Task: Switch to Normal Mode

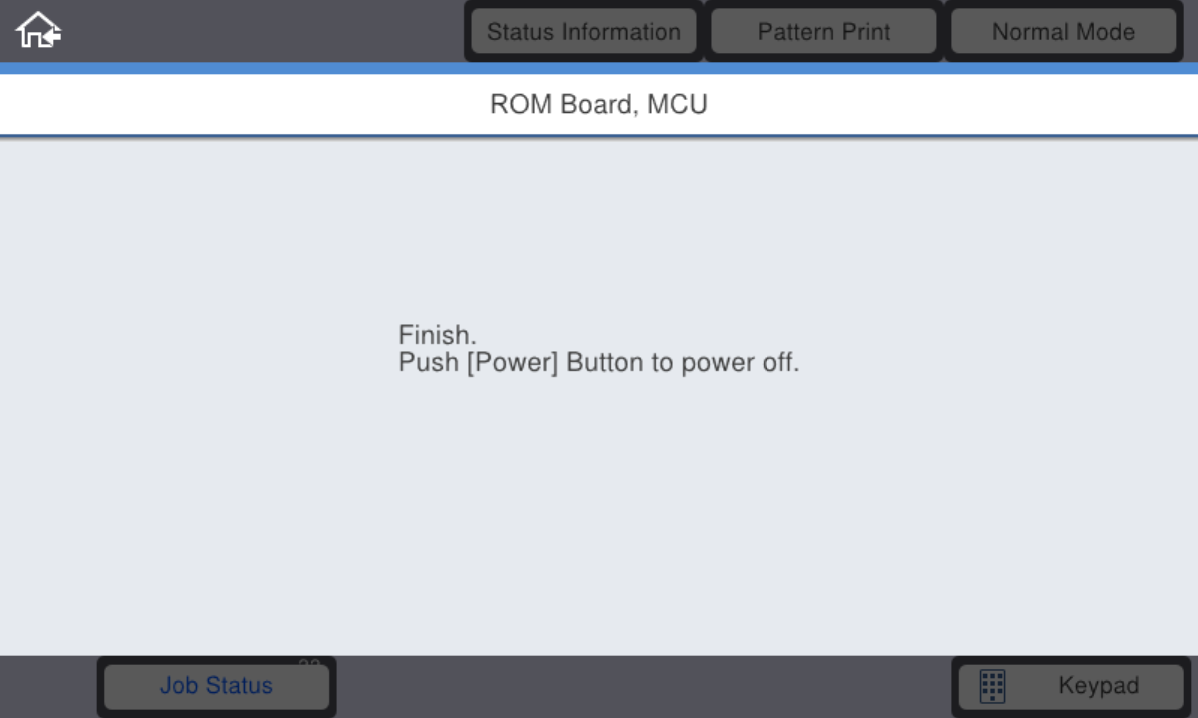Action: 1063,31
